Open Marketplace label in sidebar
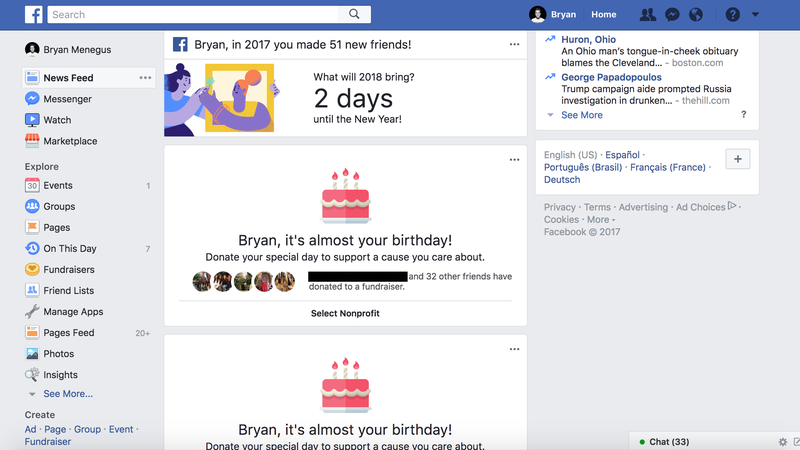Viewport: 800px width, 450px height. (x=70, y=141)
